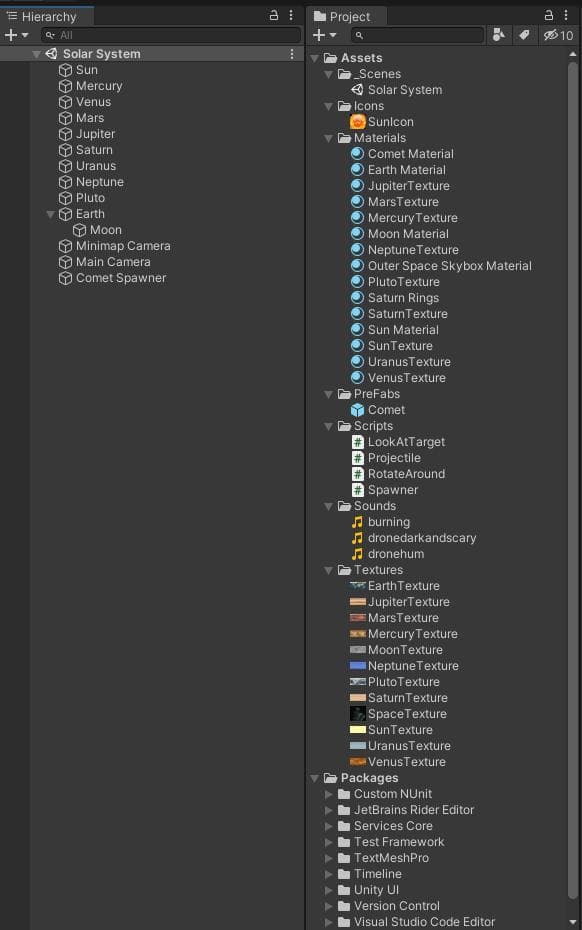Screen dimensions: 582x930
Task: Click the Sun GameObject cube icon
Action: point(65,70)
